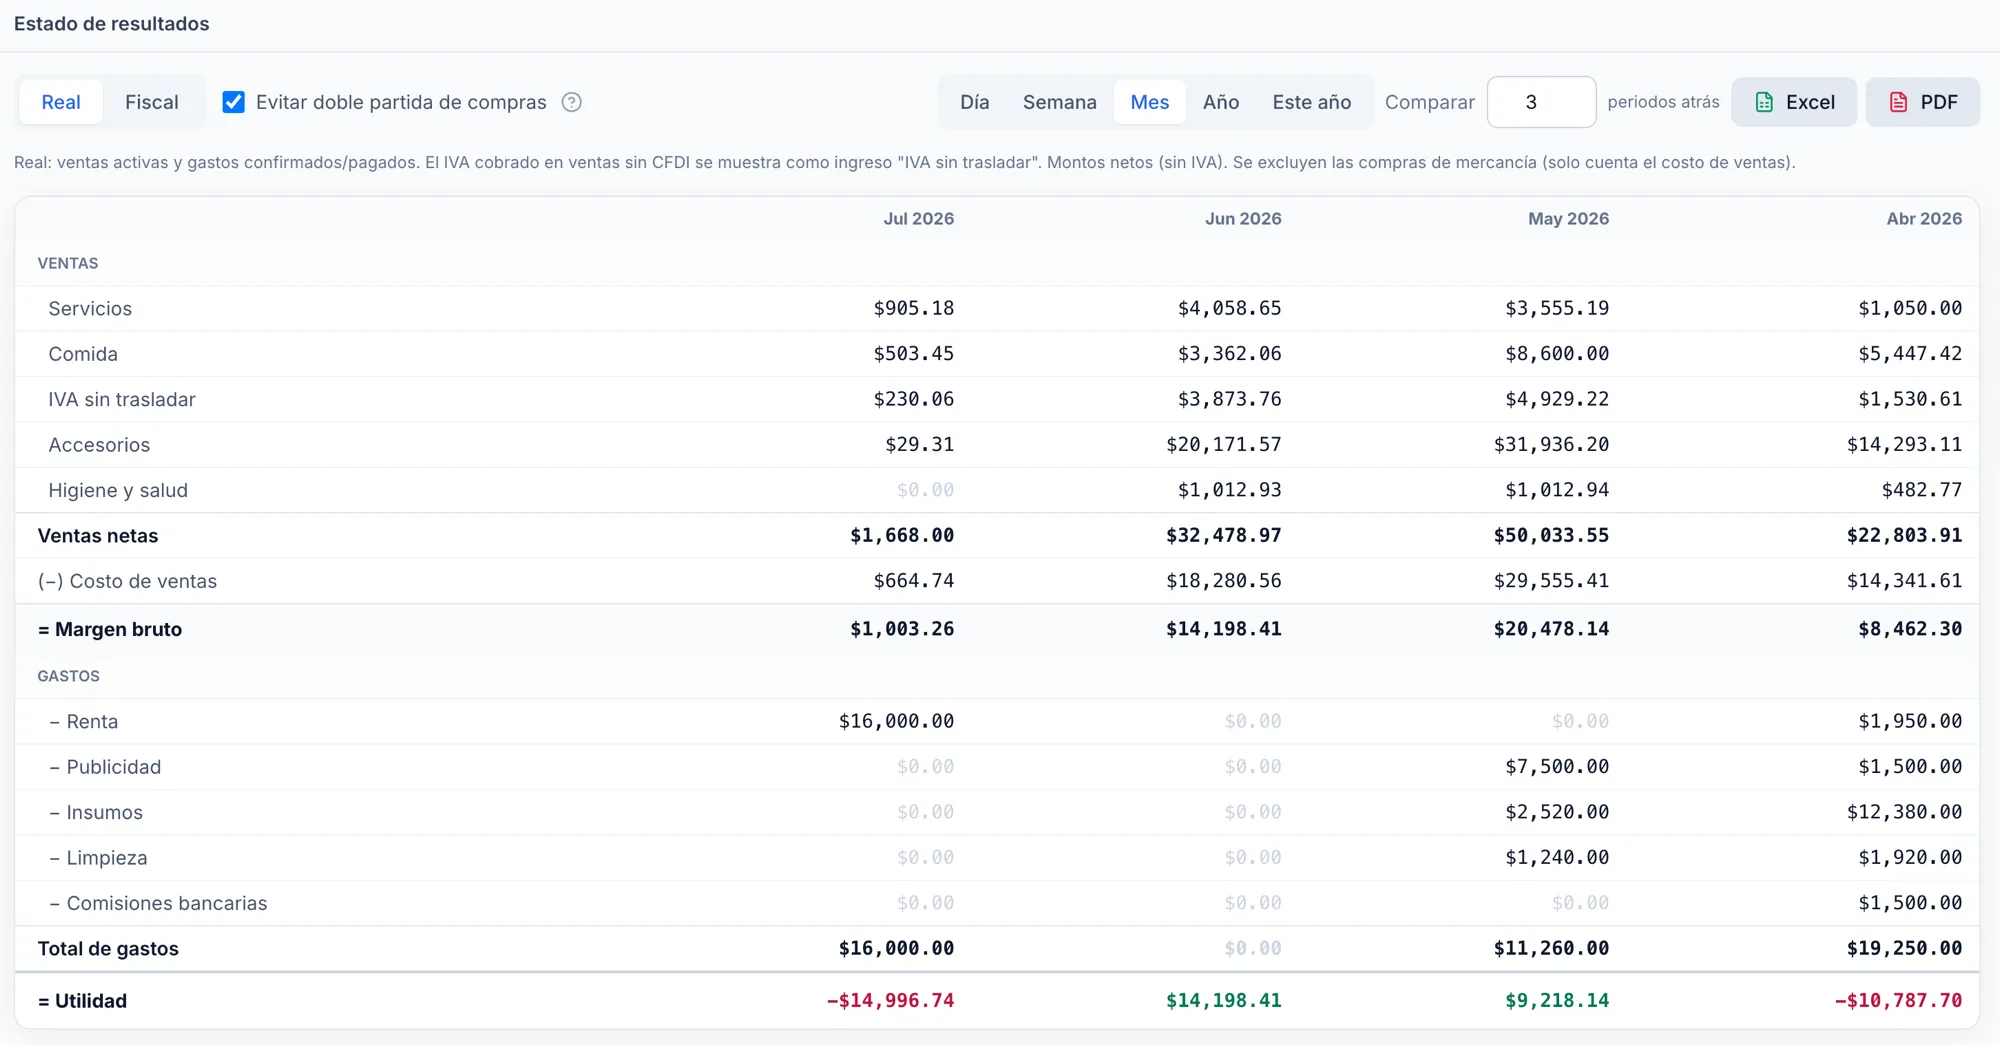Click the – Limpieza expense label
The height and width of the screenshot is (1045, 2000).
point(98,858)
